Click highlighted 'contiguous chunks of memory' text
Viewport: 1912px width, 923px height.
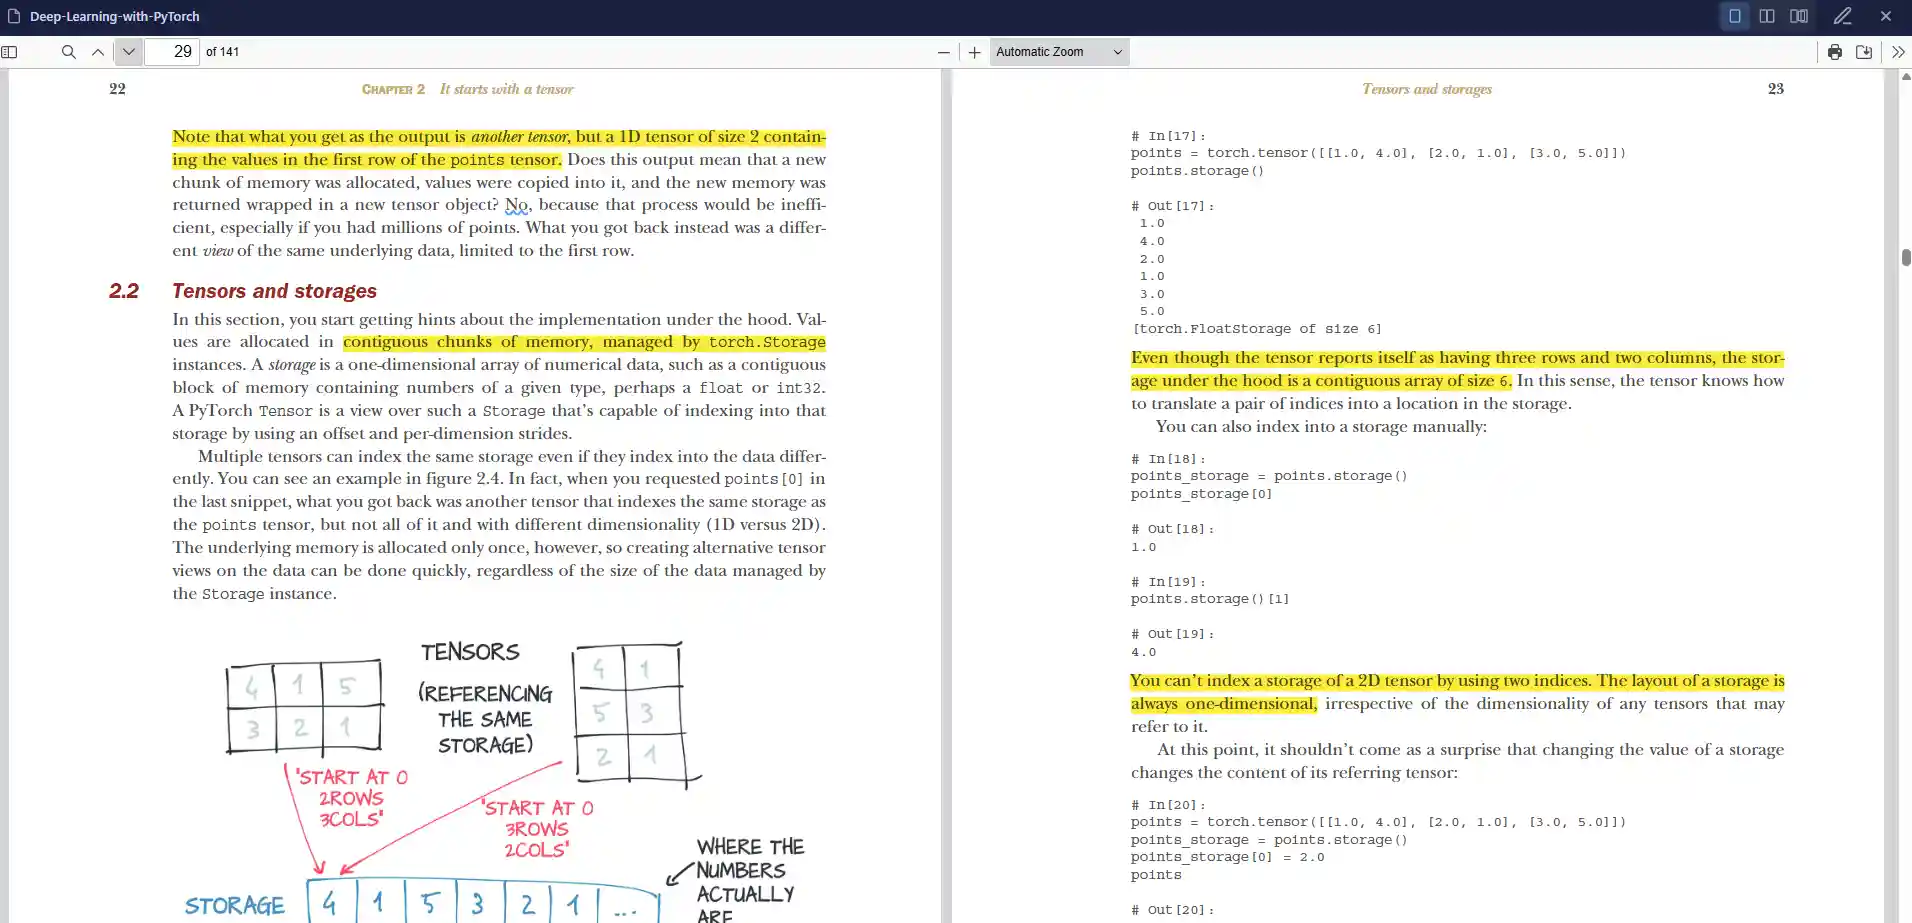467,342
